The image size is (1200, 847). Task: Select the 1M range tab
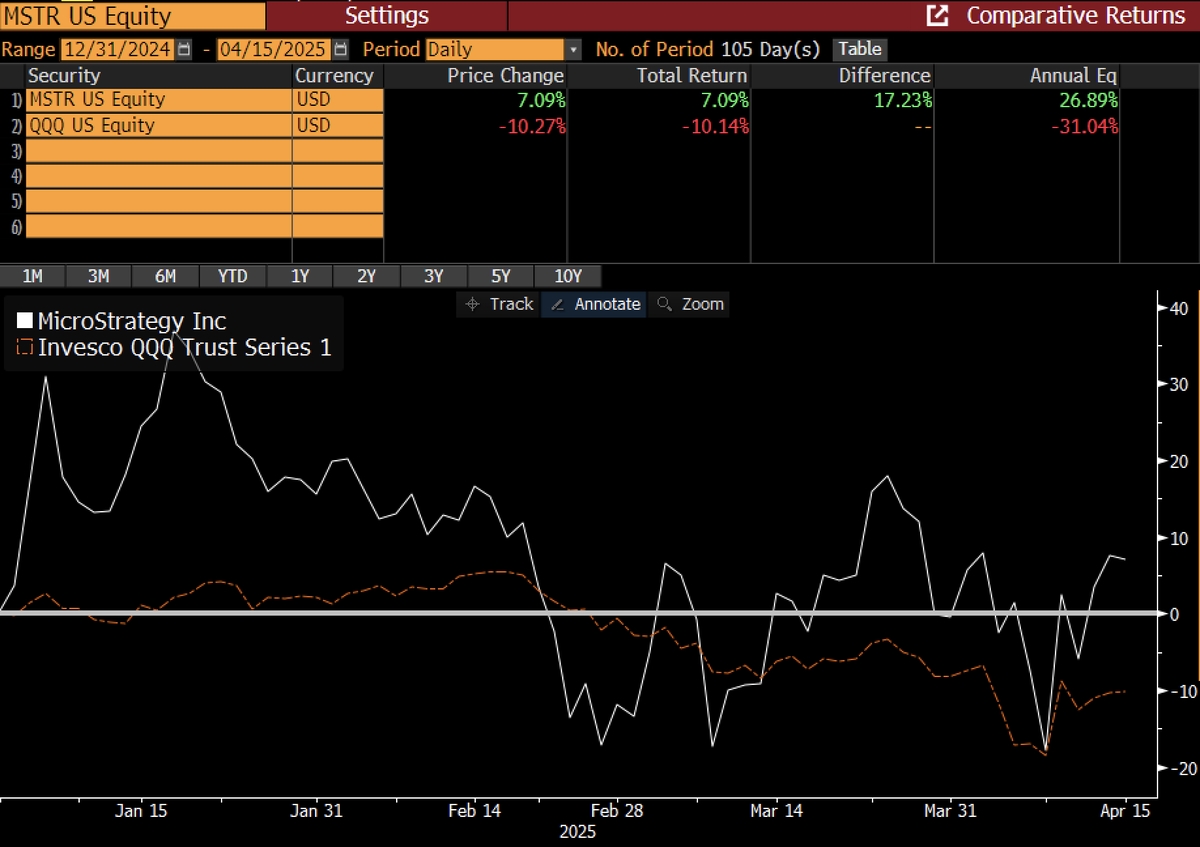[32, 277]
